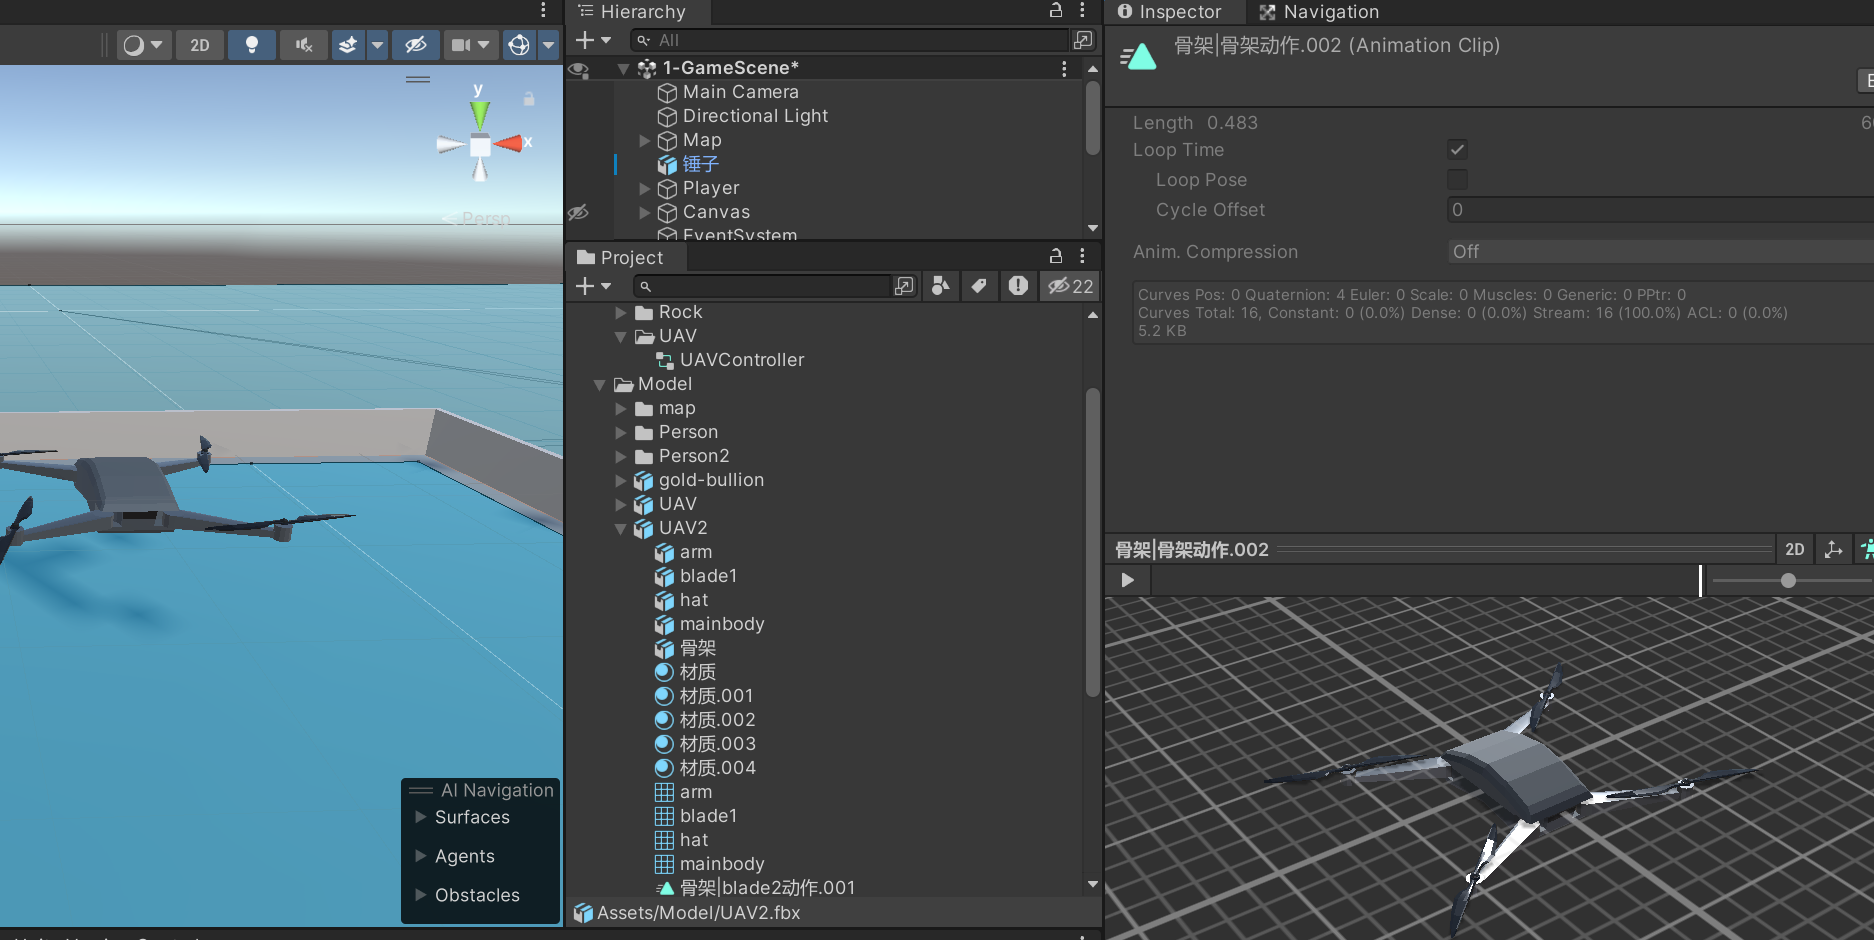Expand Rock folder in Project
The width and height of the screenshot is (1874, 940).
(x=621, y=312)
